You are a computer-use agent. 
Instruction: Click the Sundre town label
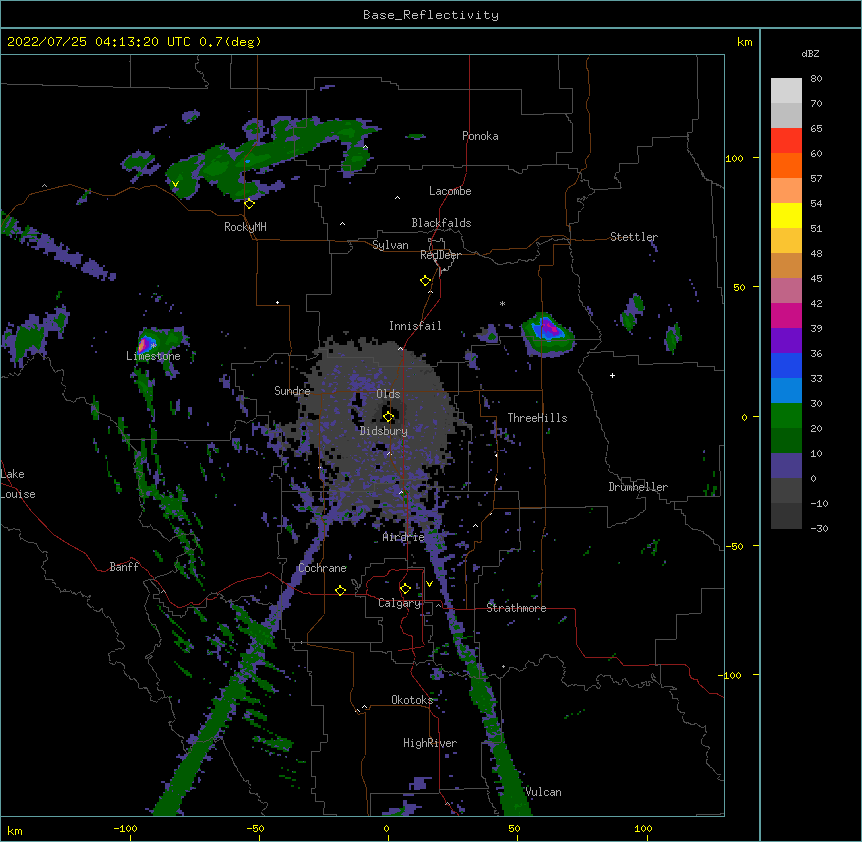point(292,391)
